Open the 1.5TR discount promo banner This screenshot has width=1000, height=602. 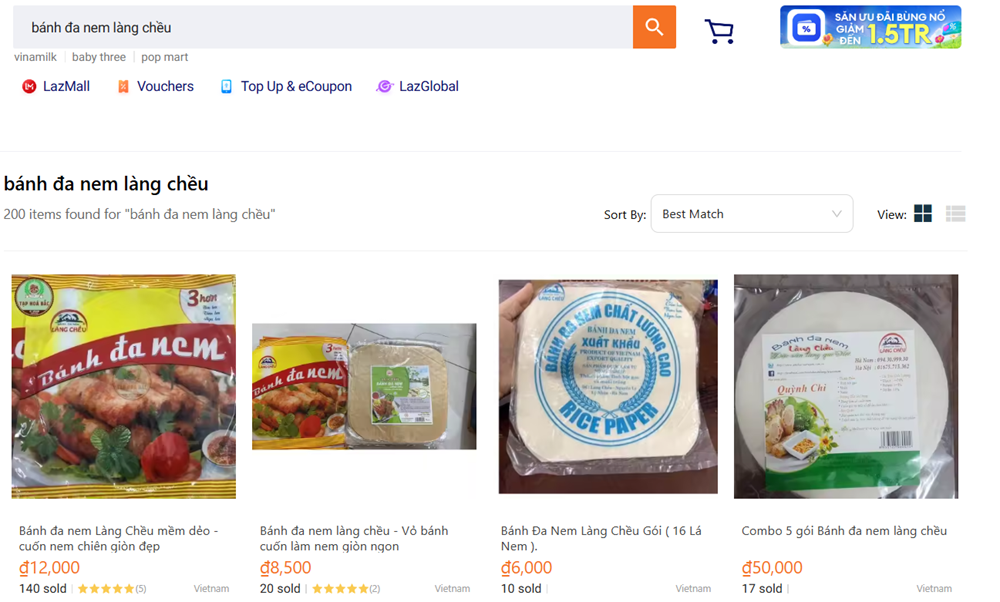tap(870, 27)
